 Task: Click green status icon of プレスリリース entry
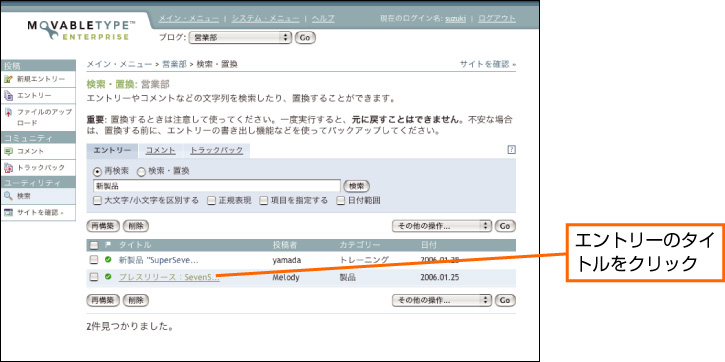coord(108,276)
